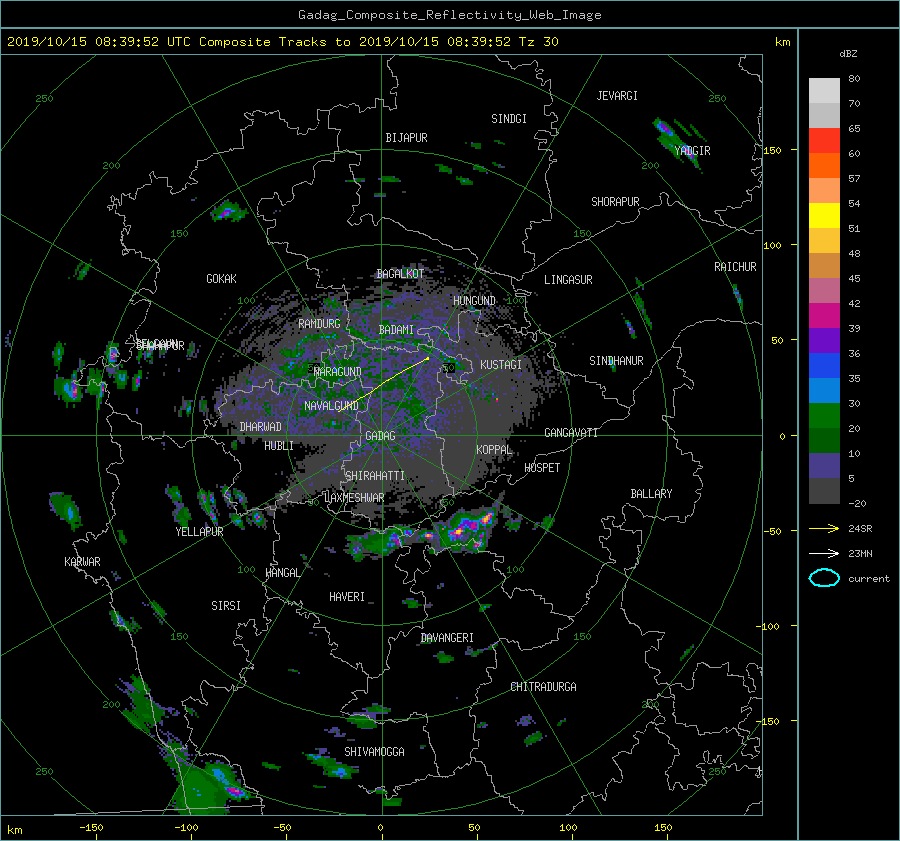This screenshot has width=900, height=841.
Task: Click the current legend label
Action: click(x=869, y=579)
